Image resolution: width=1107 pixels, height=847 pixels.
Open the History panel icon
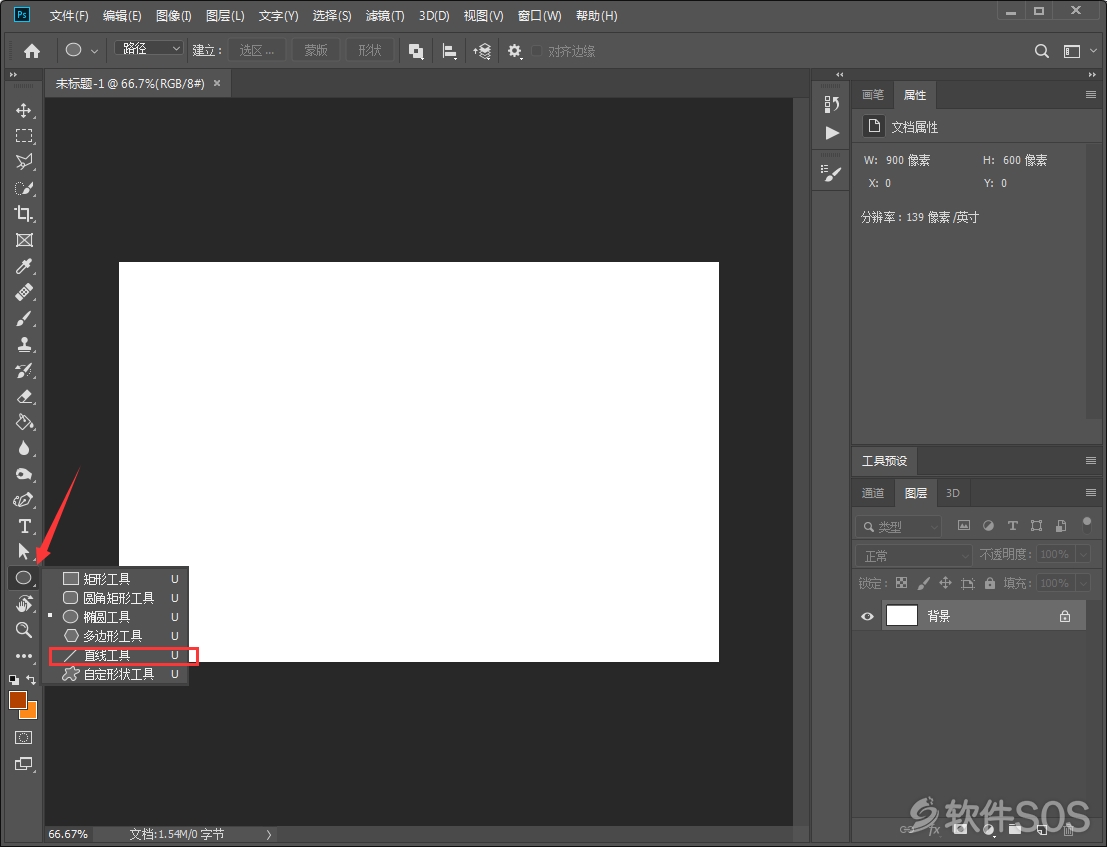832,104
